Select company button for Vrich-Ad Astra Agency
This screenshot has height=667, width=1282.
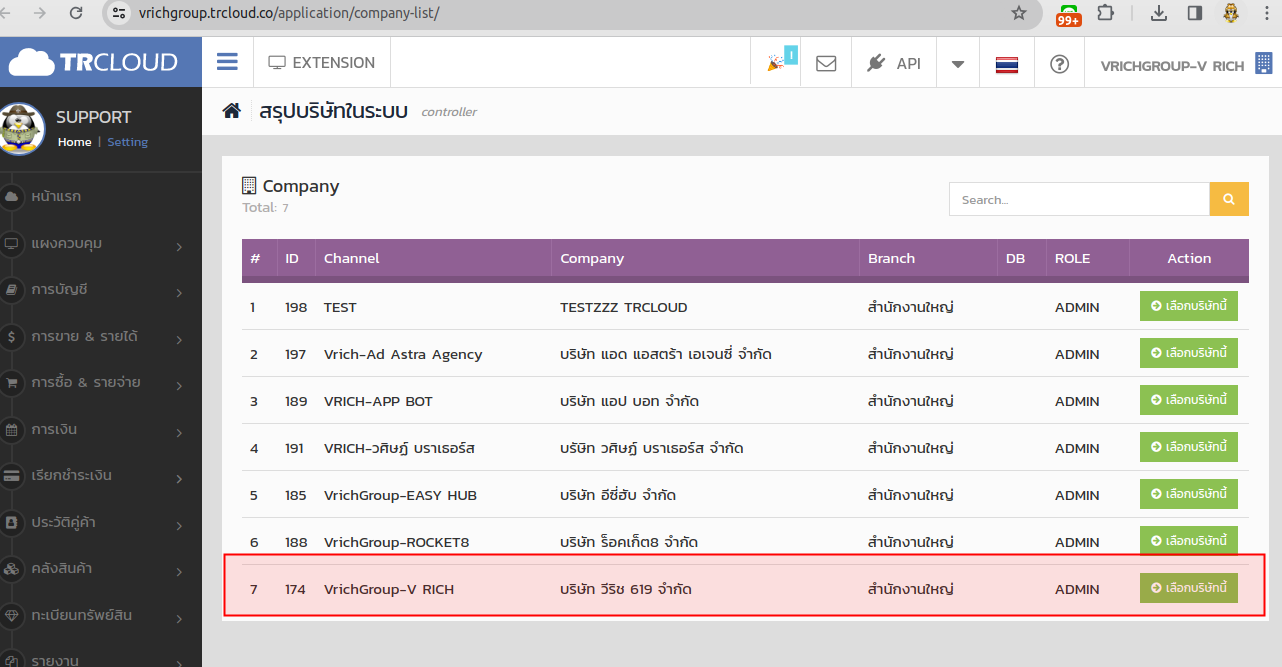click(1189, 353)
